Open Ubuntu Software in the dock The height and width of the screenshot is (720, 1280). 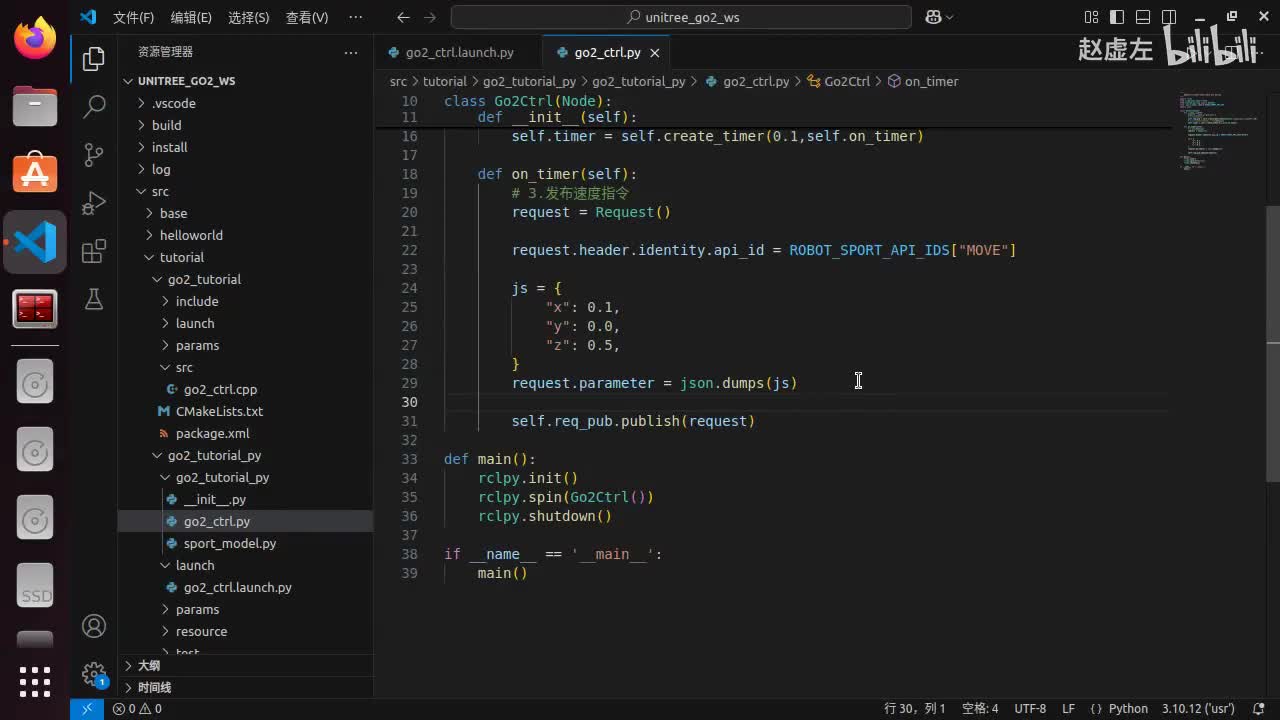click(x=35, y=173)
